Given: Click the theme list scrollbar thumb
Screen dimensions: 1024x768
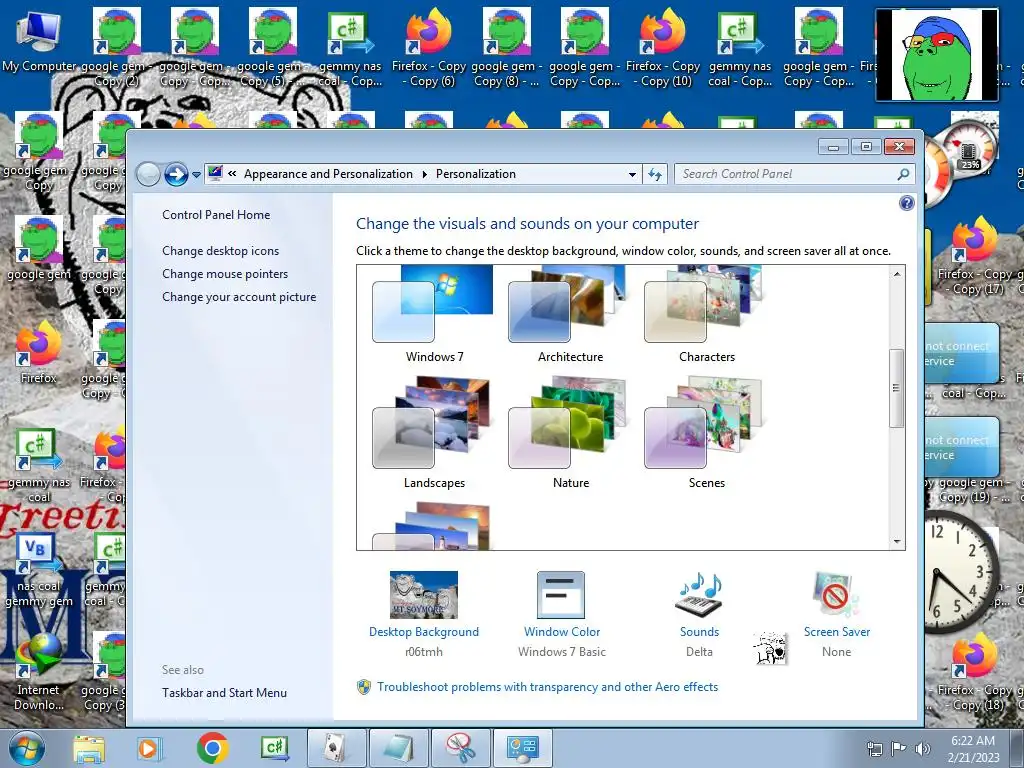Looking at the screenshot, I should pos(897,388).
